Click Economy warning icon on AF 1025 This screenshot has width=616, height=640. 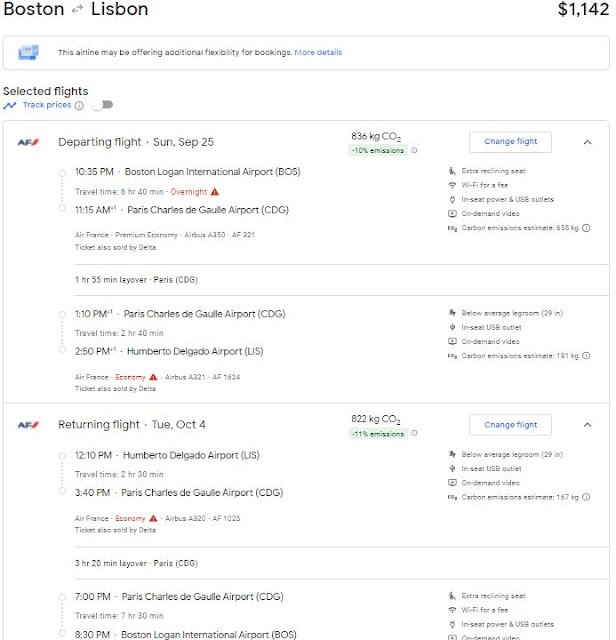[x=153, y=518]
